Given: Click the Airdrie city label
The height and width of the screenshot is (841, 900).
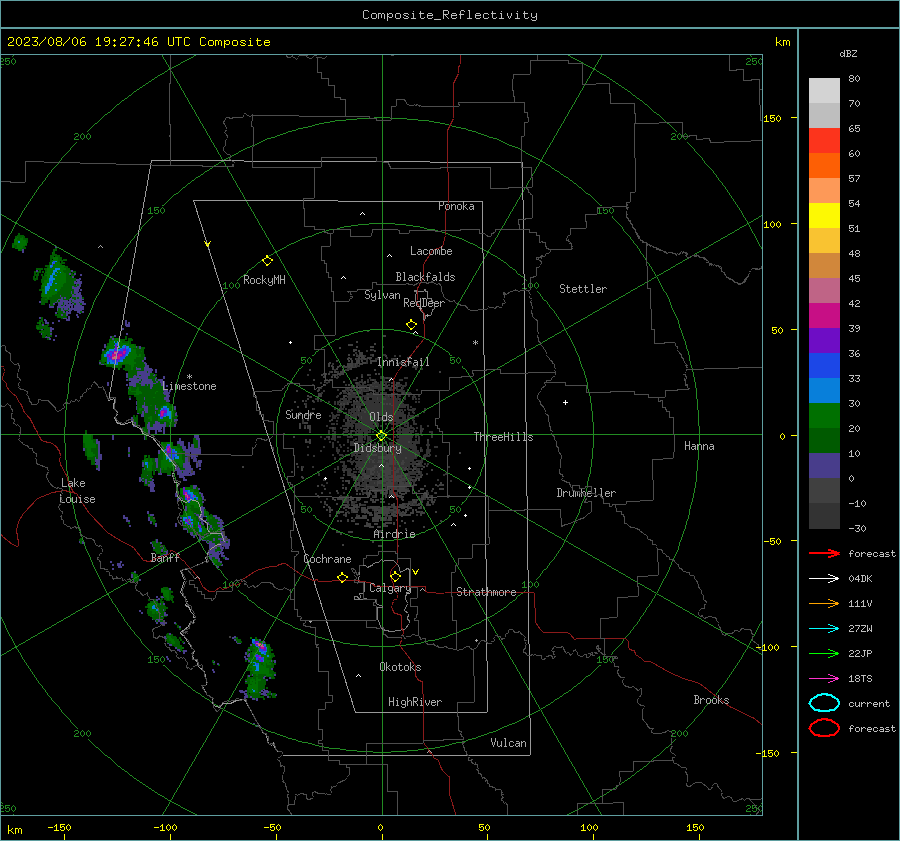Looking at the screenshot, I should pos(394,534).
